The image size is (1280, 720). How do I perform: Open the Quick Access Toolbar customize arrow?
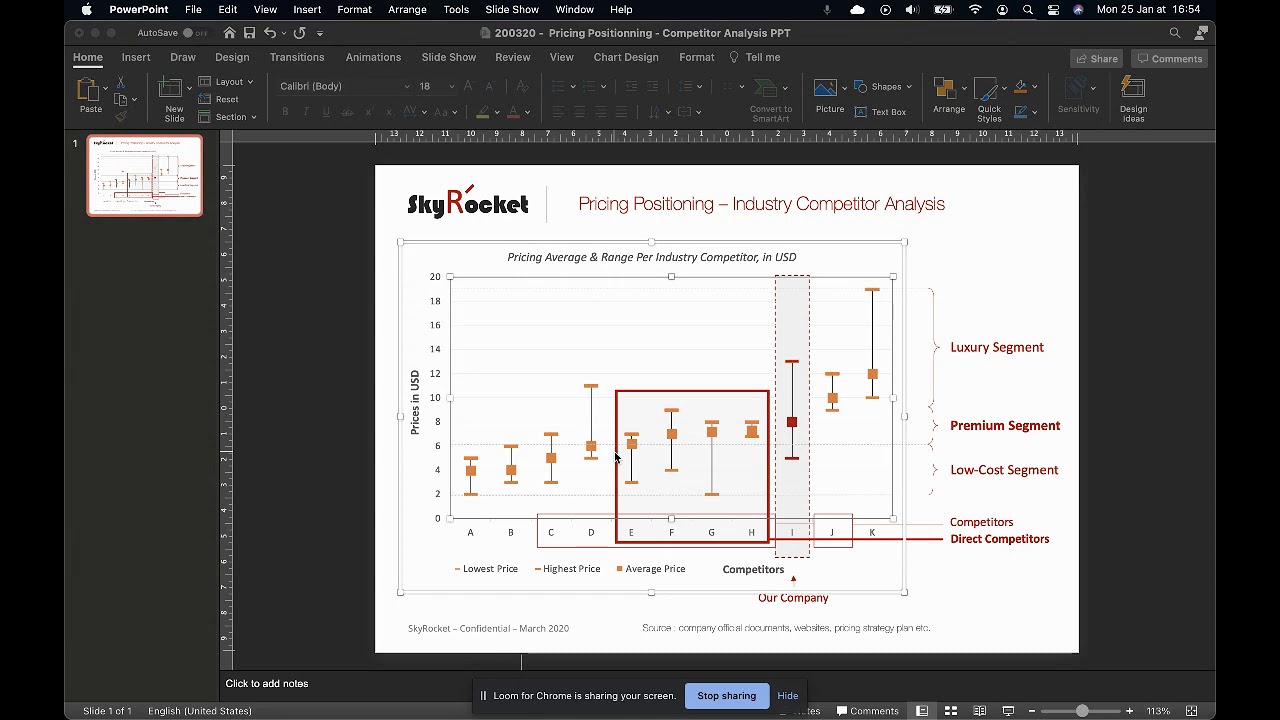tap(320, 33)
